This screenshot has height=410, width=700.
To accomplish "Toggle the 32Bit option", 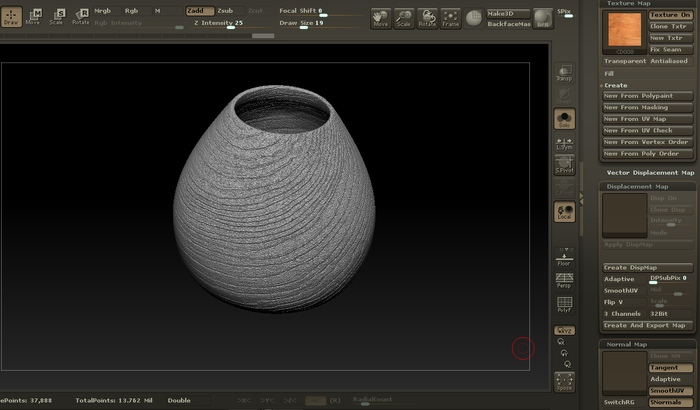I will (x=671, y=314).
